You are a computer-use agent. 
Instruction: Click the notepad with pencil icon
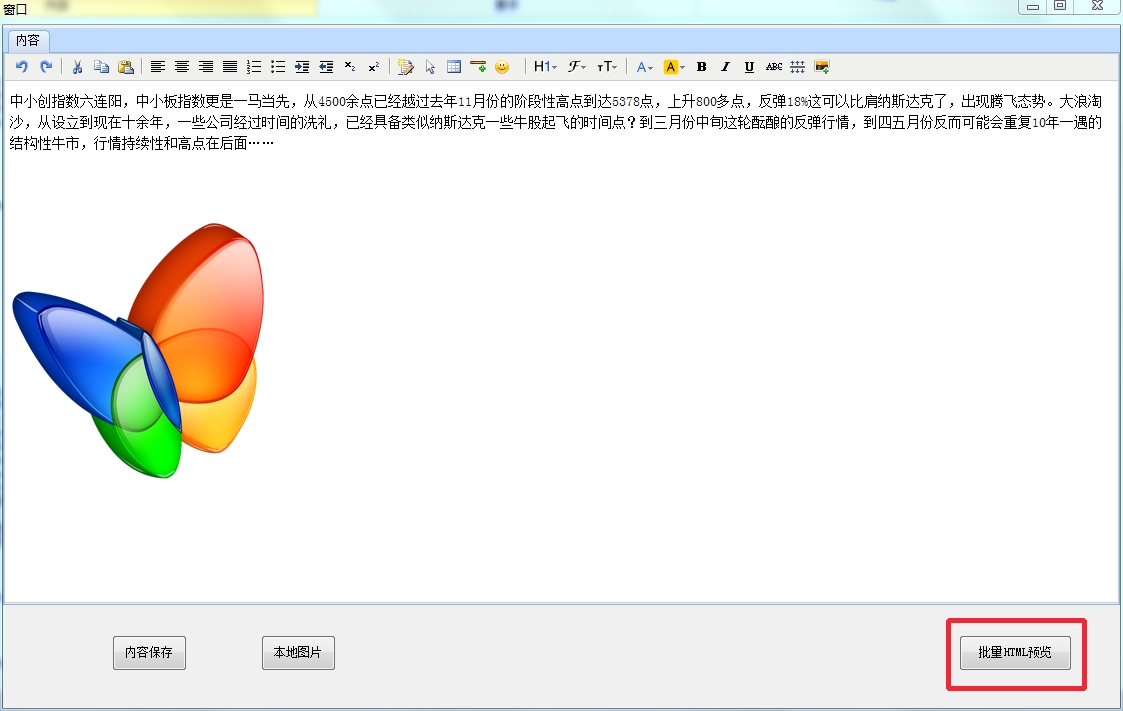pyautogui.click(x=405, y=67)
